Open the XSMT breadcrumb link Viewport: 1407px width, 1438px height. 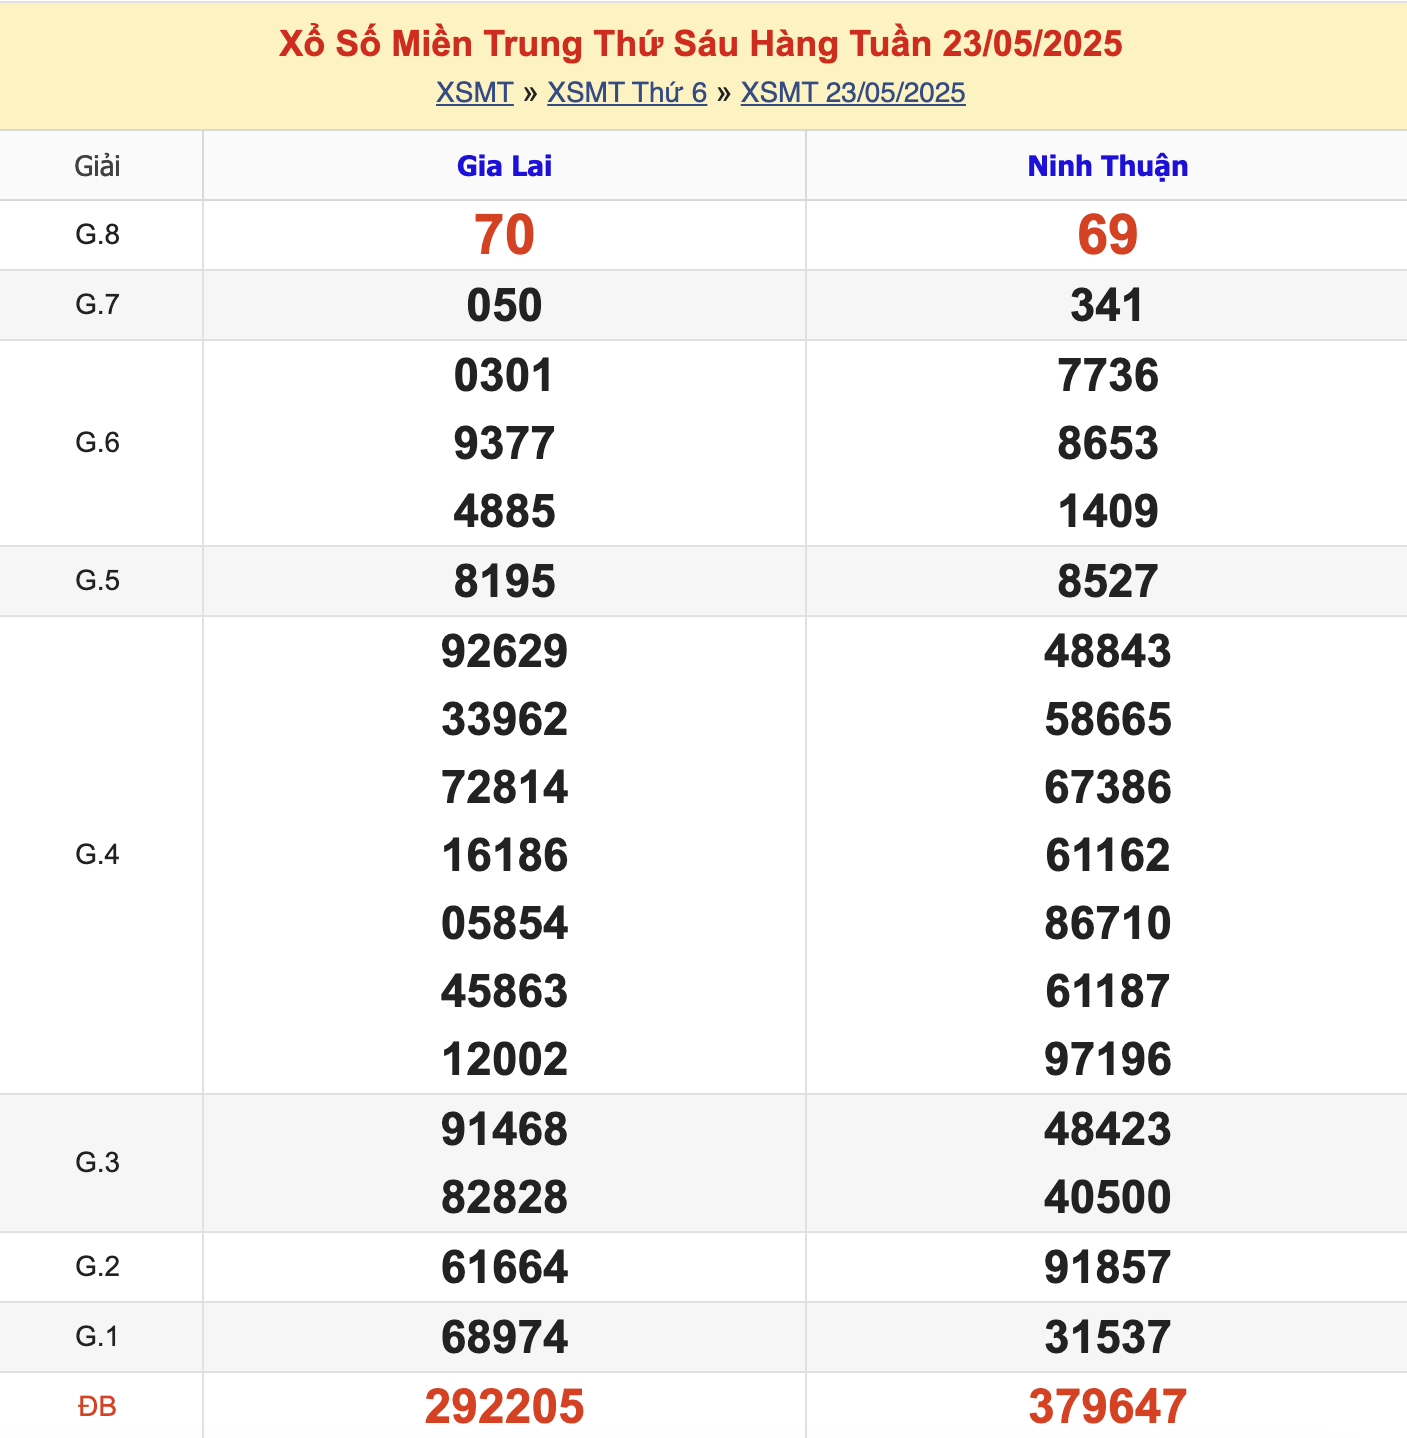[474, 93]
